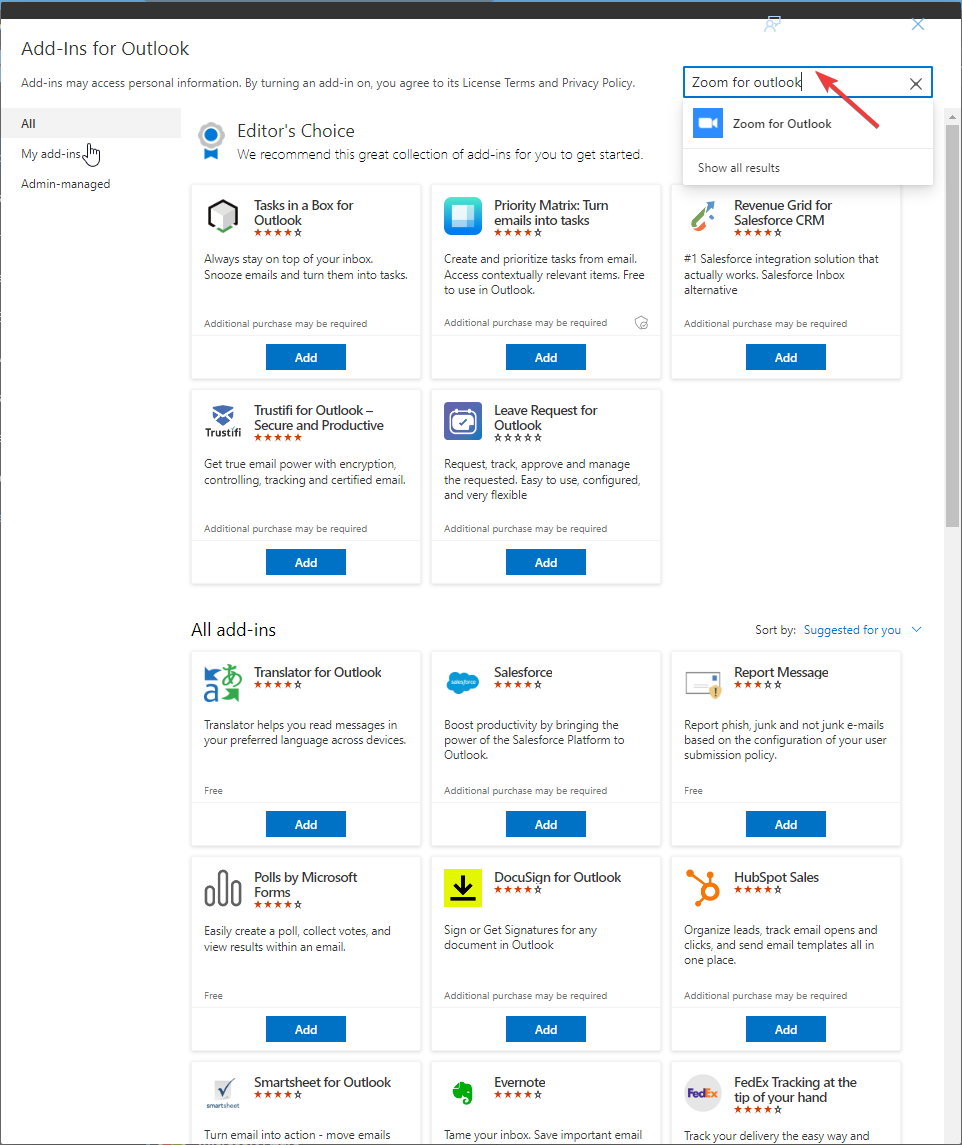Add Translator for Outlook
Viewport: 962px width, 1145px height.
point(305,824)
